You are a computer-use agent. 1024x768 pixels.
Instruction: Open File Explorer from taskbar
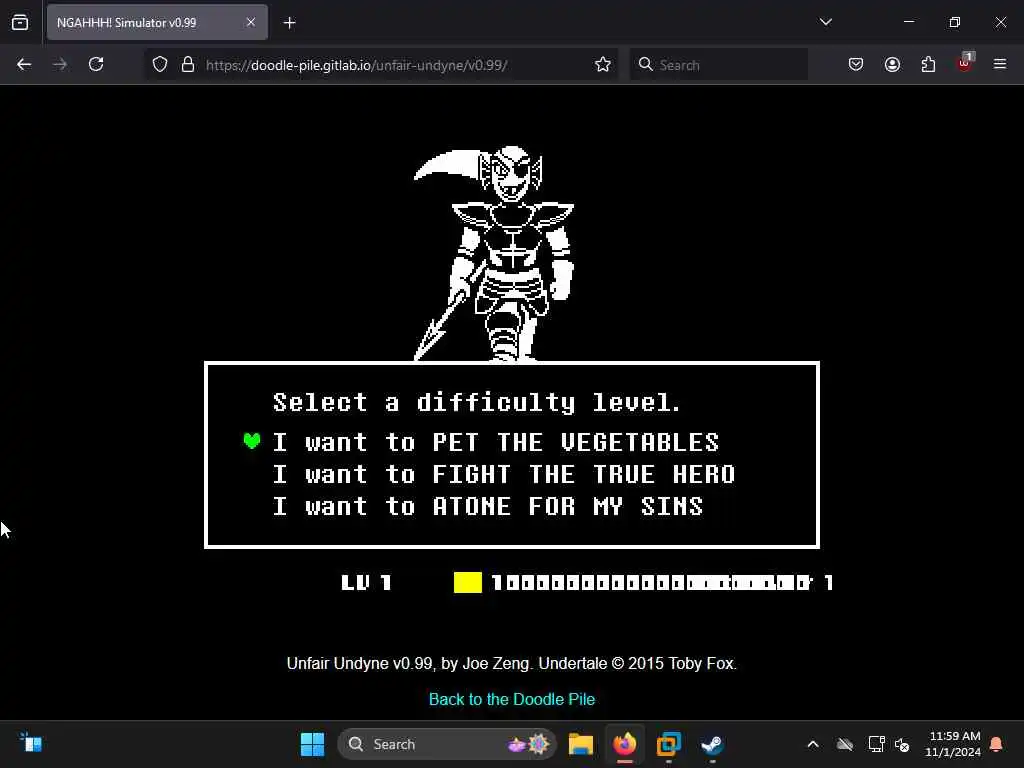pyautogui.click(x=581, y=744)
